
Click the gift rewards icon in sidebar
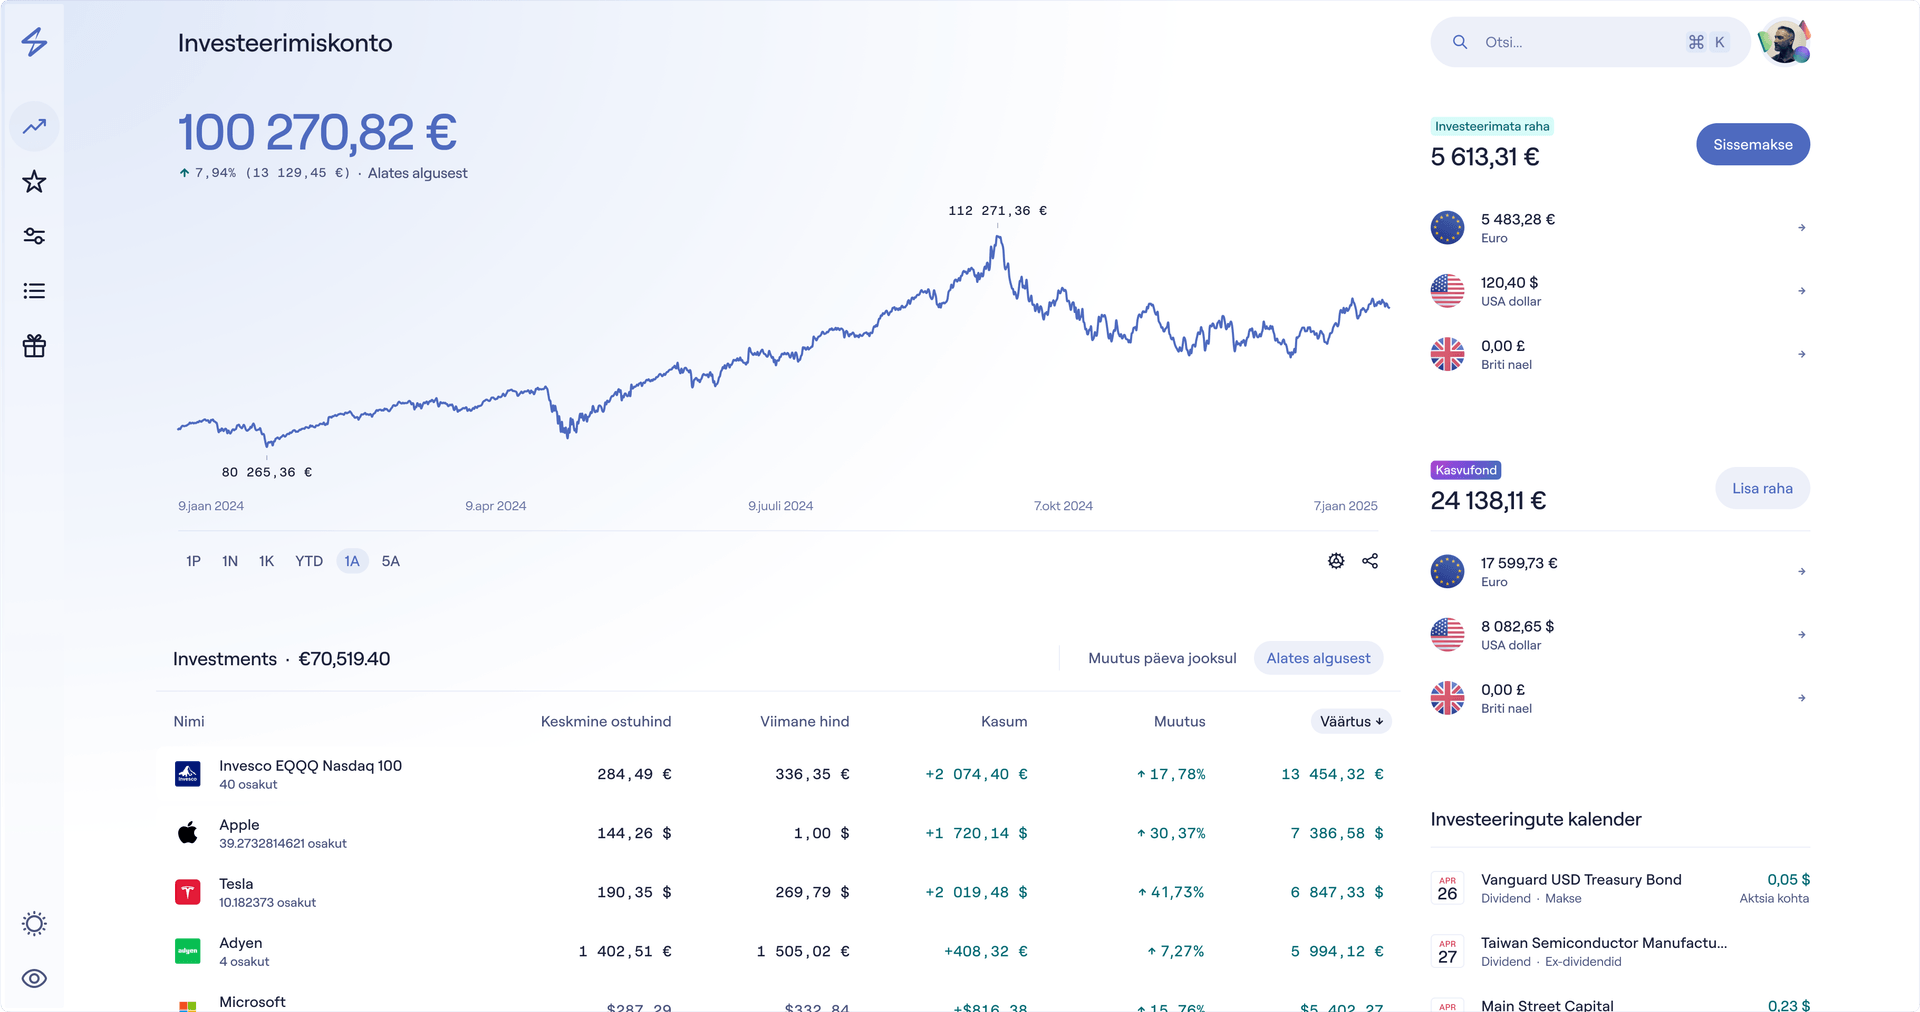(34, 345)
